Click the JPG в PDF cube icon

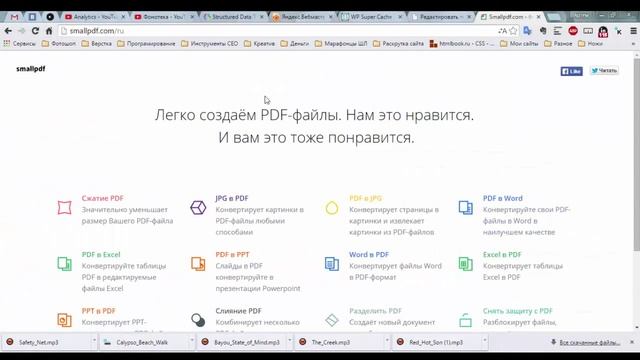click(198, 208)
